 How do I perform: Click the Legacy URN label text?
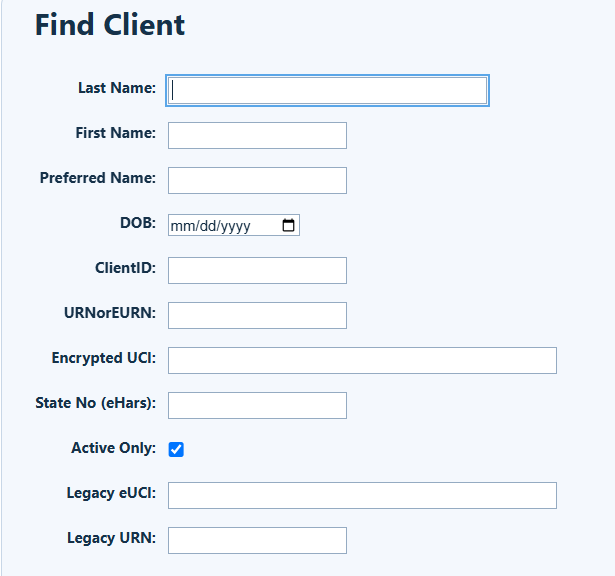point(111,538)
